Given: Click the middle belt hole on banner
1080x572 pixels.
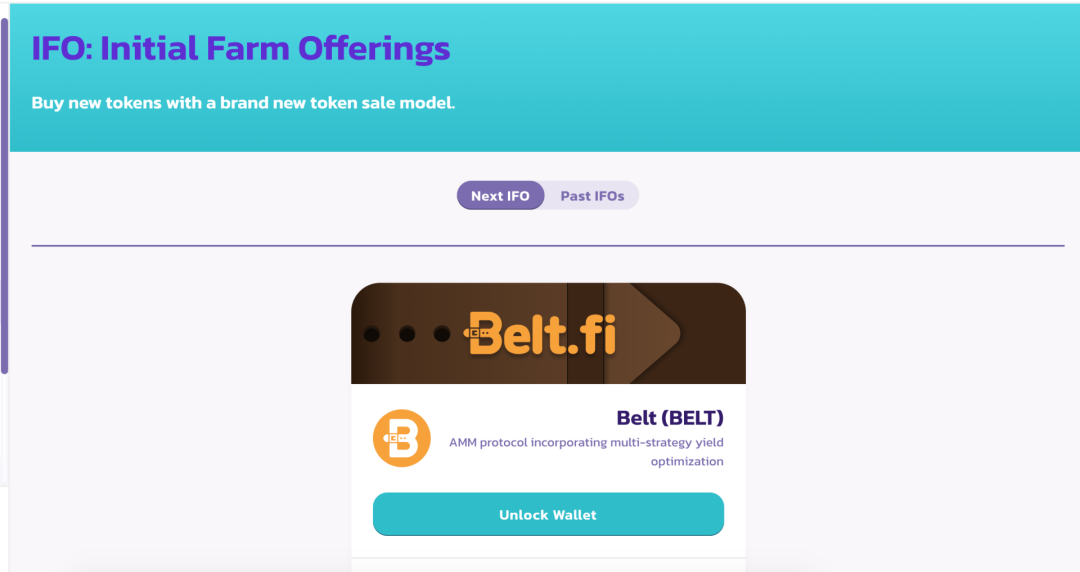Looking at the screenshot, I should click(407, 333).
